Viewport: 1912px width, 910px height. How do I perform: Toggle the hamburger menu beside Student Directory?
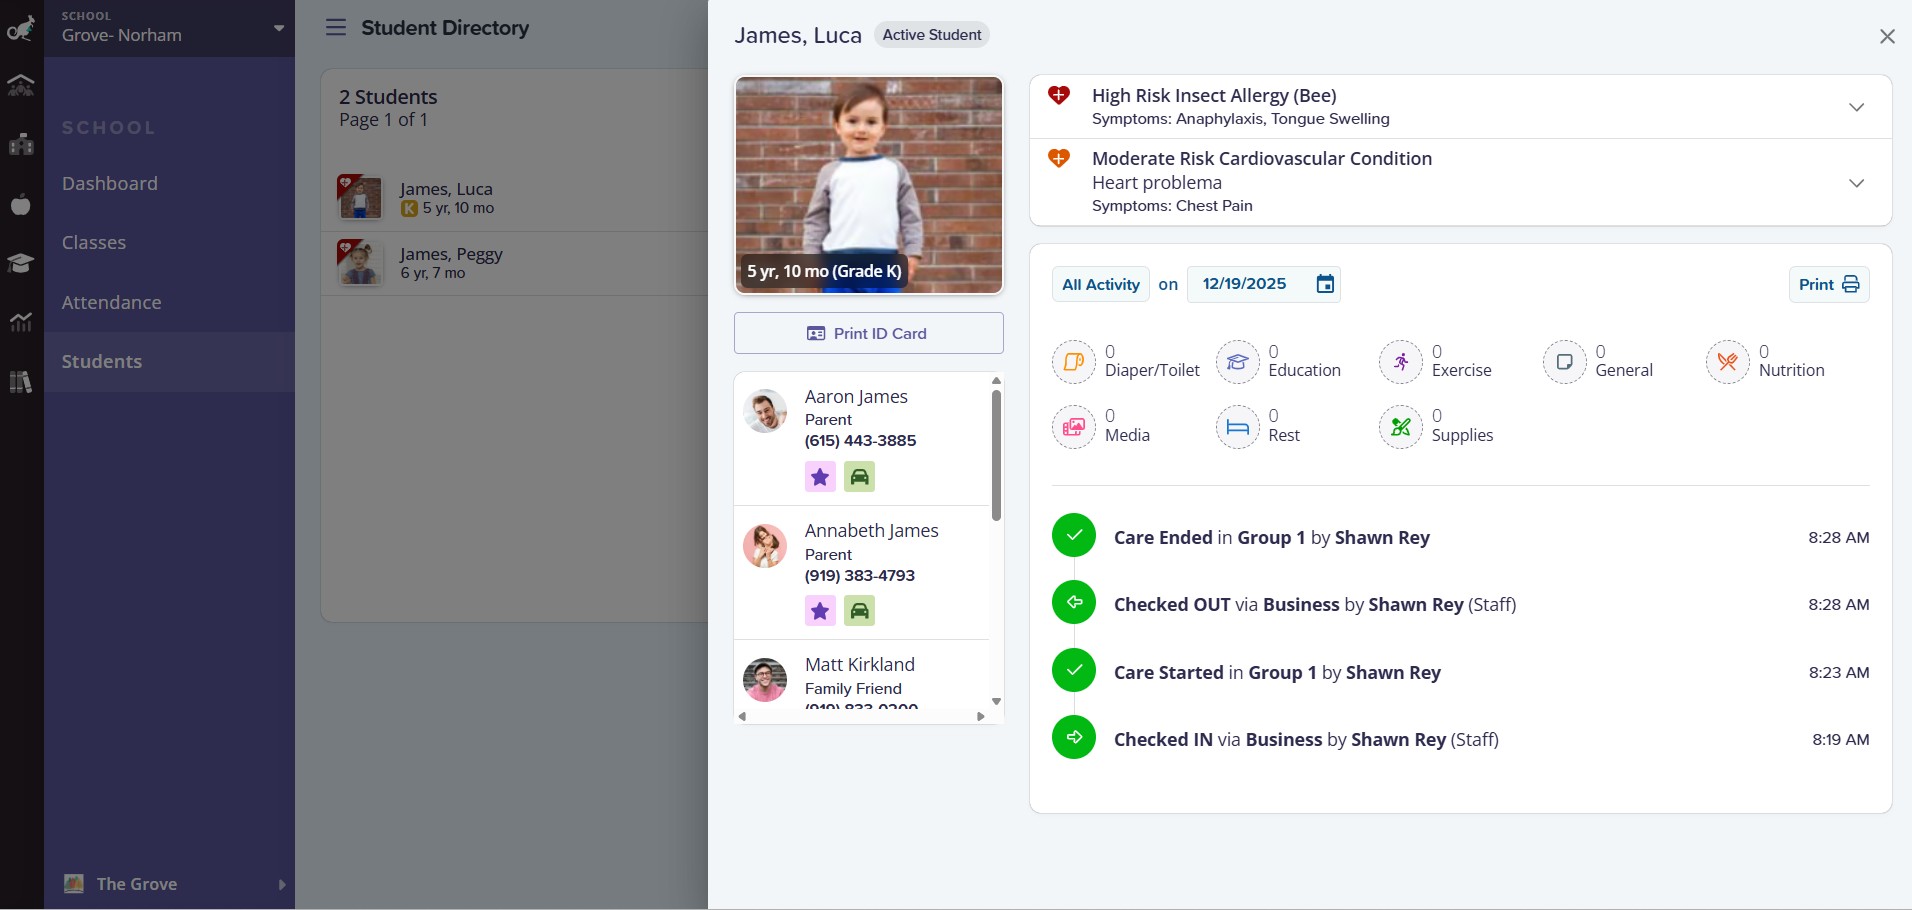coord(336,28)
